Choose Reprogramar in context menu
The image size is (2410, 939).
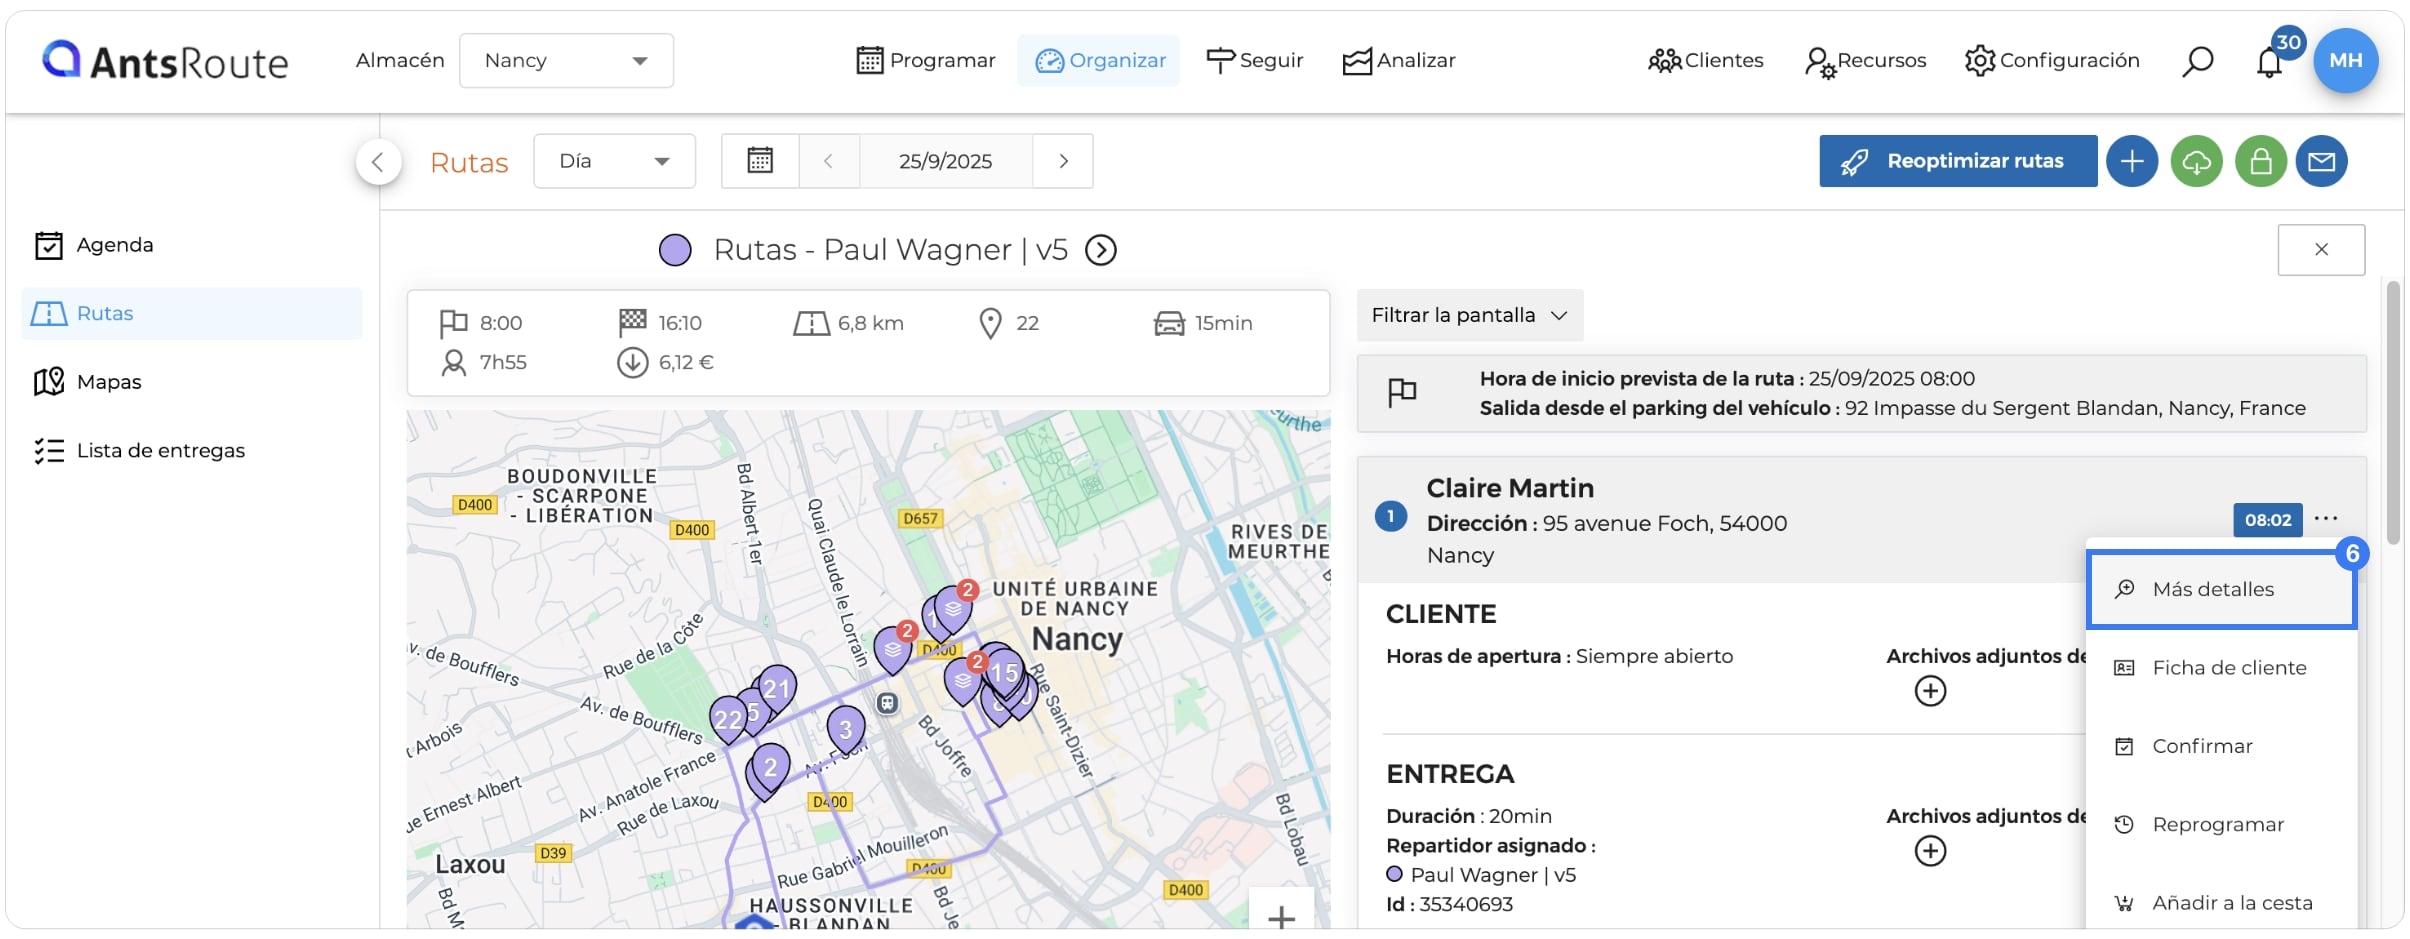coord(2222,825)
